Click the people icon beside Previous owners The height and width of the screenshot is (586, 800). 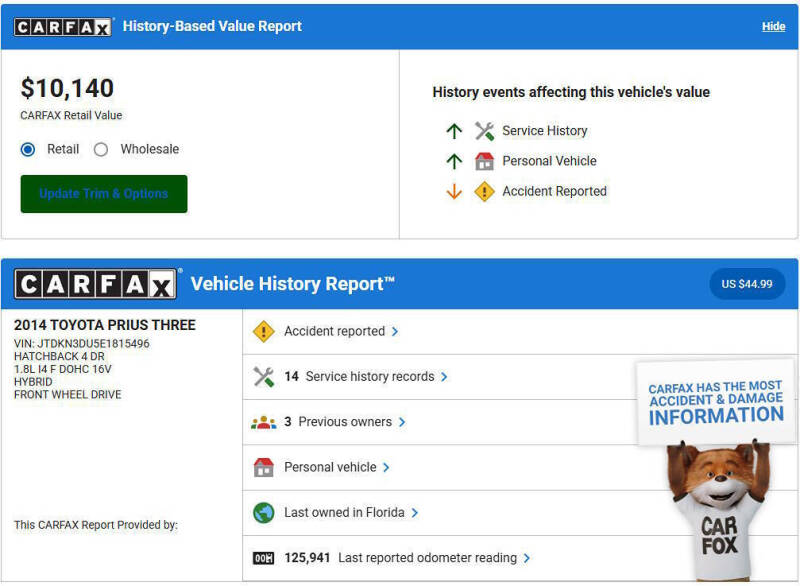tap(263, 422)
